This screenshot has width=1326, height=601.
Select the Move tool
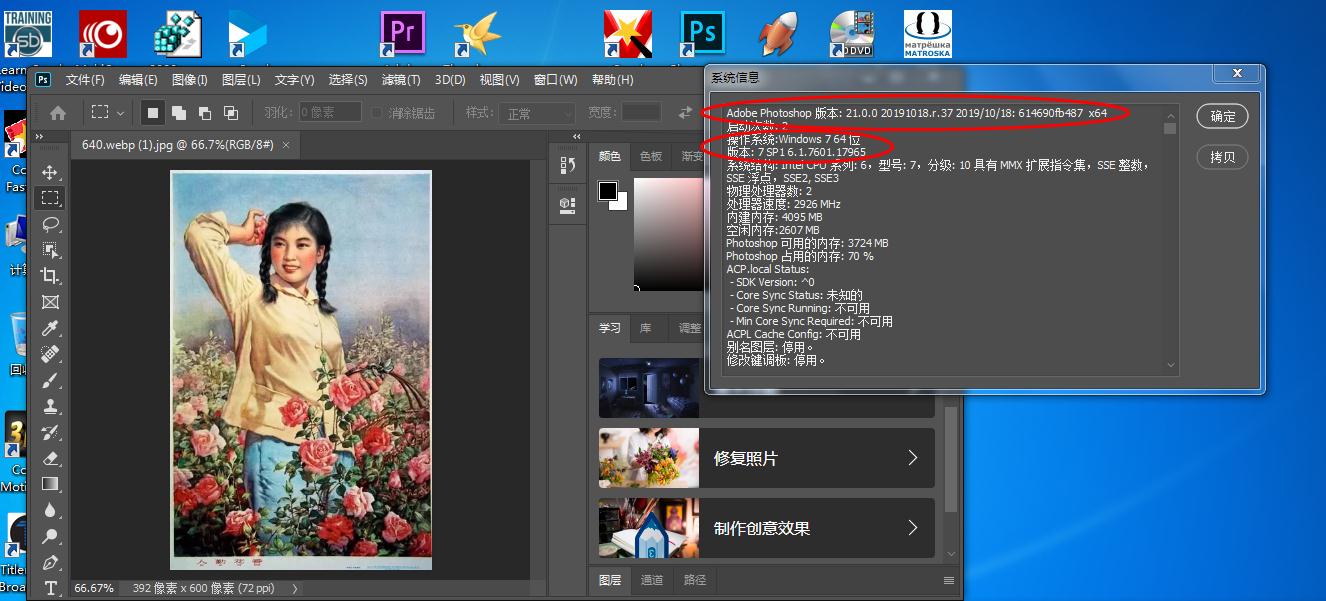[50, 172]
